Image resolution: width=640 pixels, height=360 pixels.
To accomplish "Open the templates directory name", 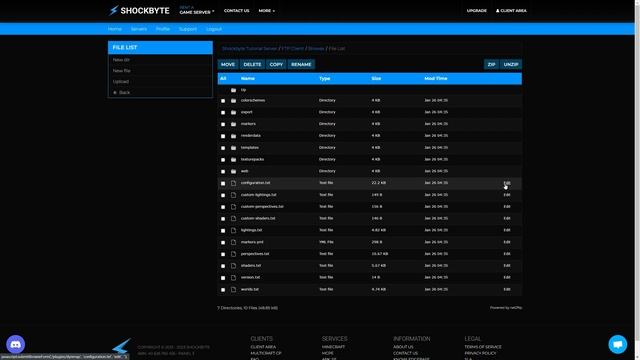I will tap(249, 147).
